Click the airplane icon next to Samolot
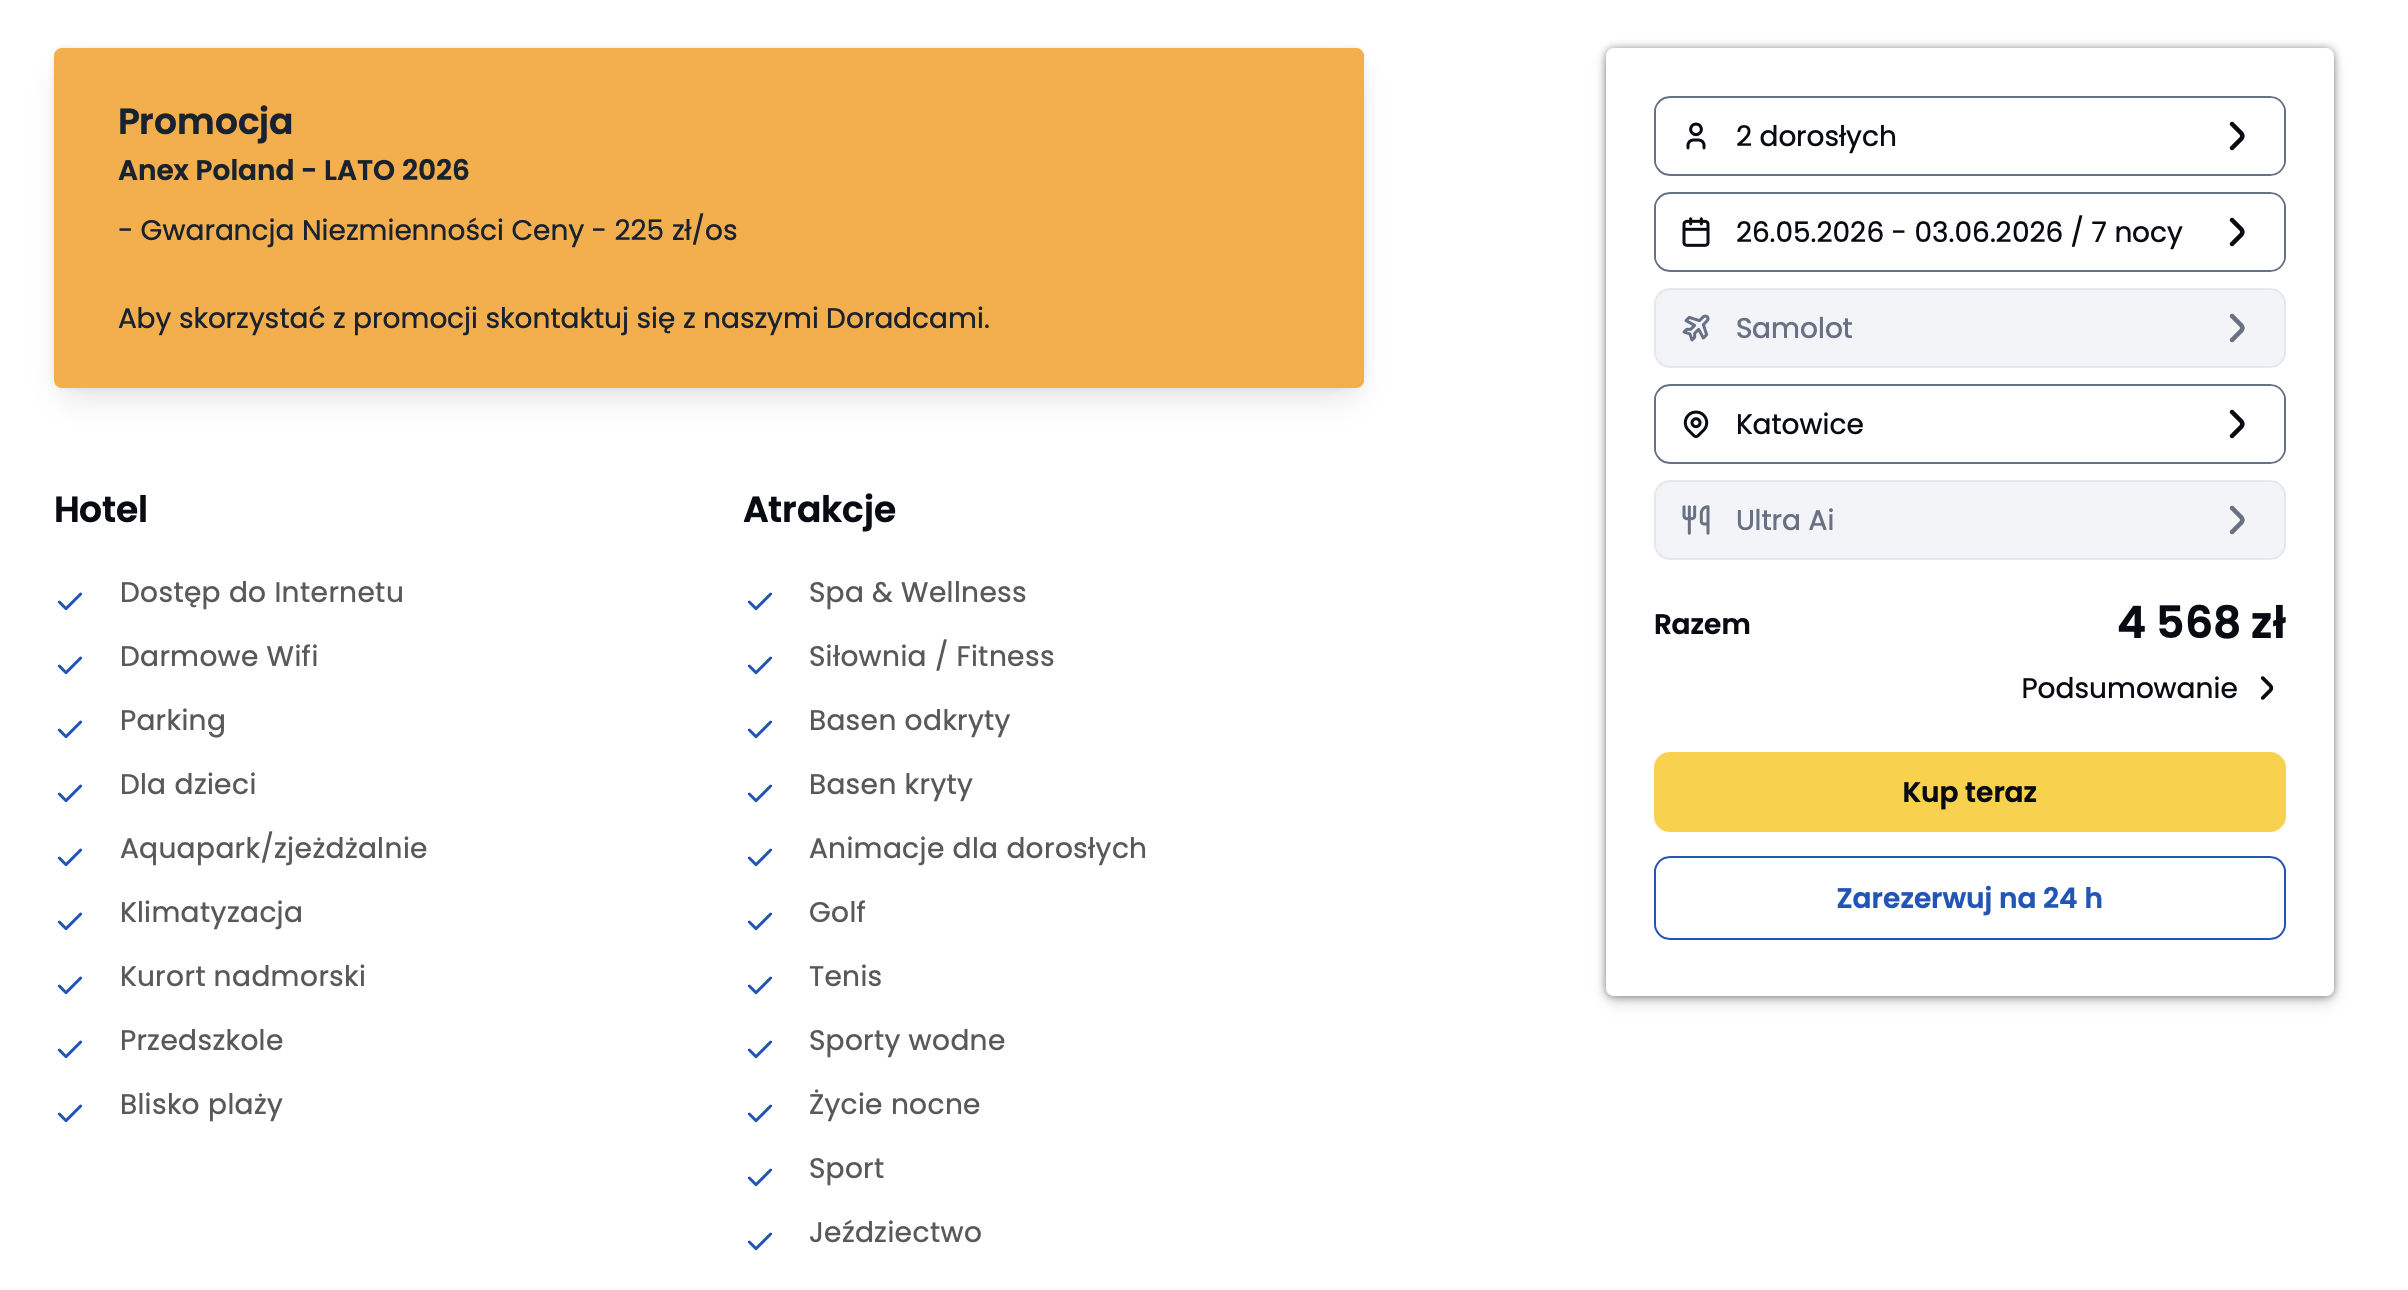Image resolution: width=2408 pixels, height=1290 pixels. [1695, 328]
